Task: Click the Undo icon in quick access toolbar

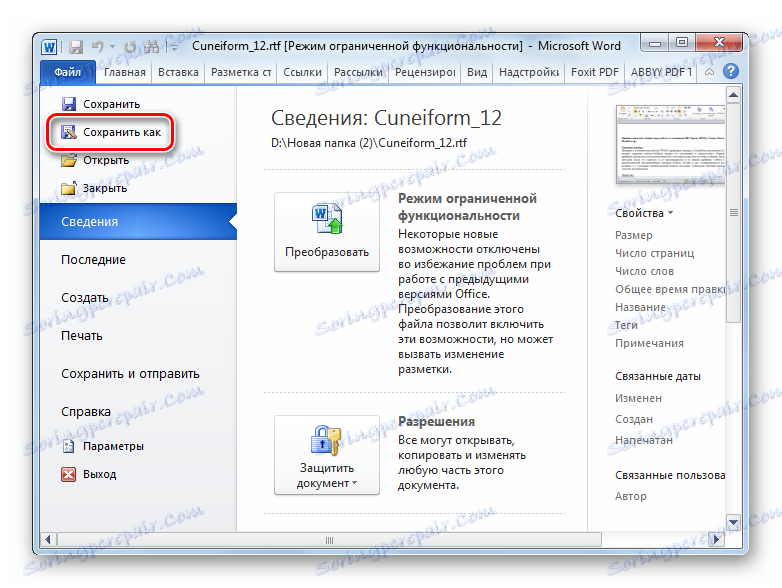Action: (x=98, y=47)
